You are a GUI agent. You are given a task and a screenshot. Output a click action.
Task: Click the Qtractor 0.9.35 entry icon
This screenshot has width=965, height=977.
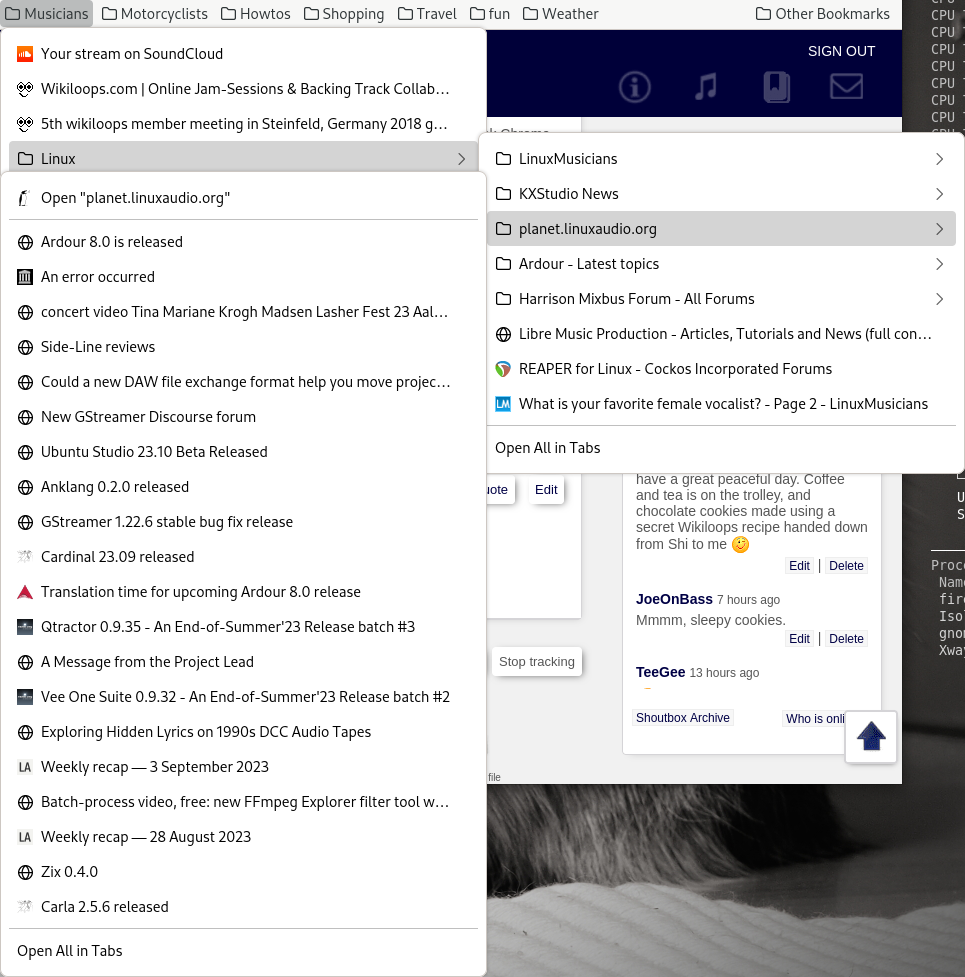pyautogui.click(x=25, y=627)
